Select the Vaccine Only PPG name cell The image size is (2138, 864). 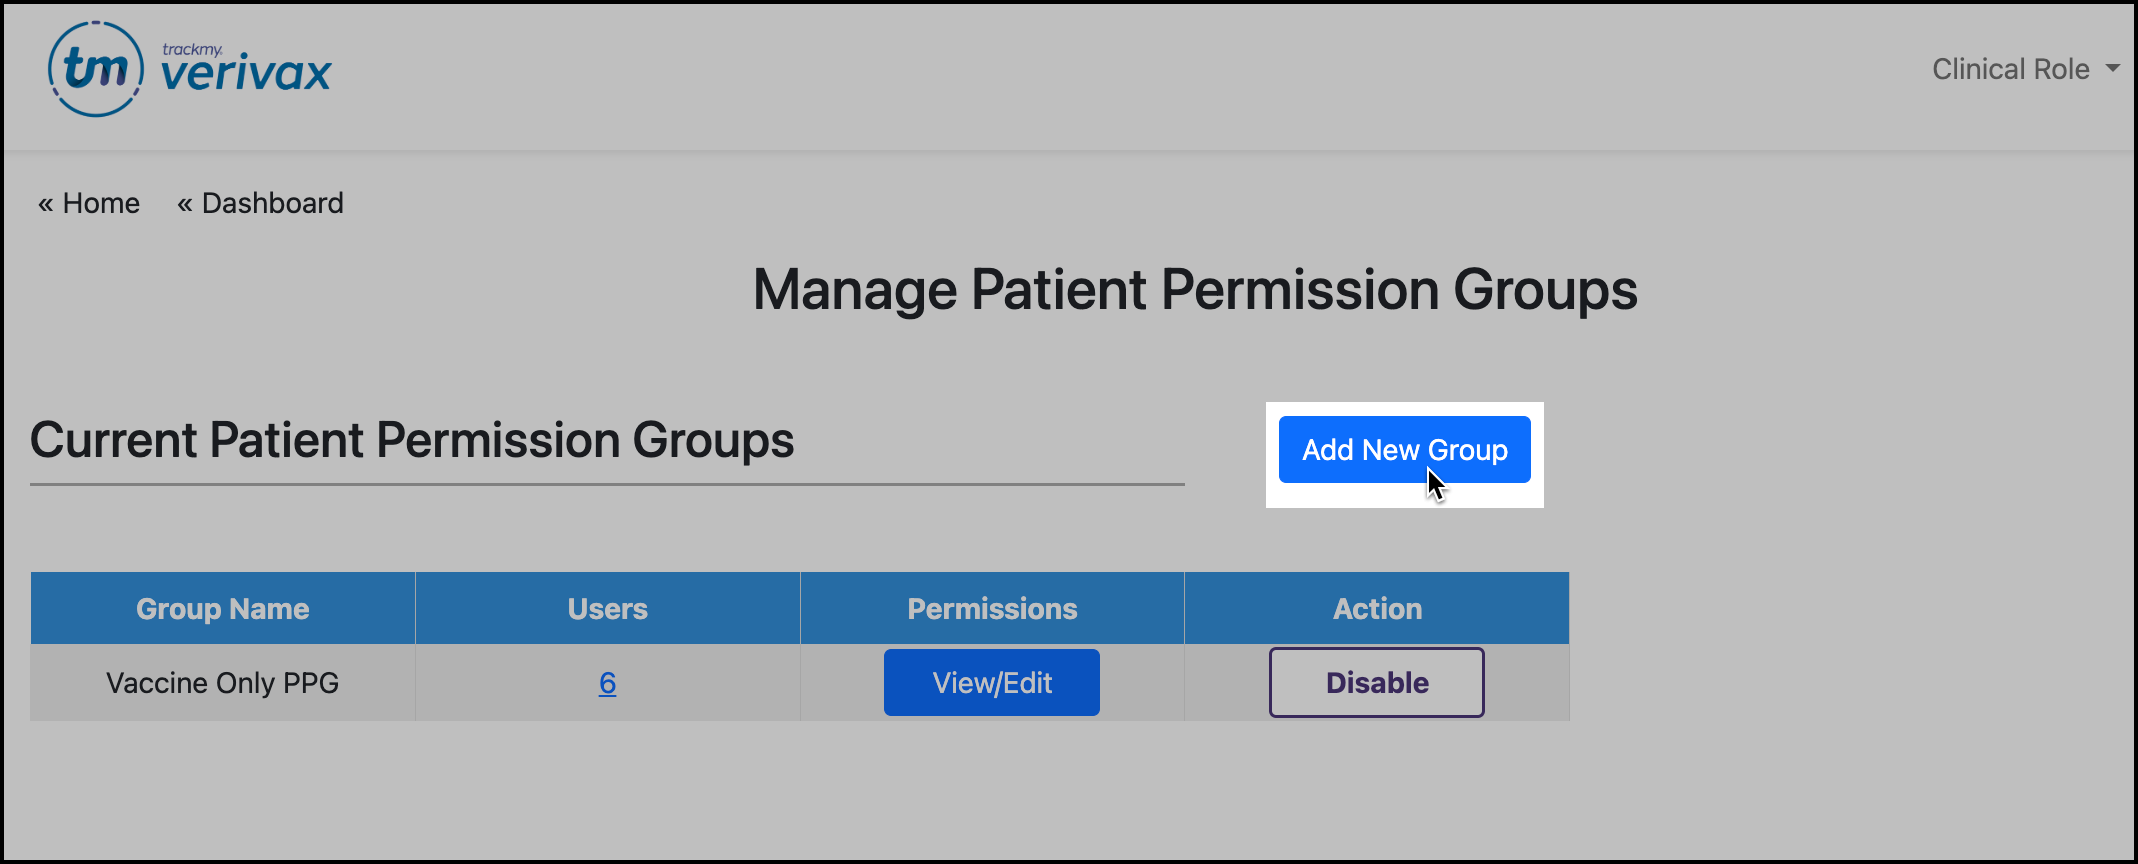coord(222,683)
